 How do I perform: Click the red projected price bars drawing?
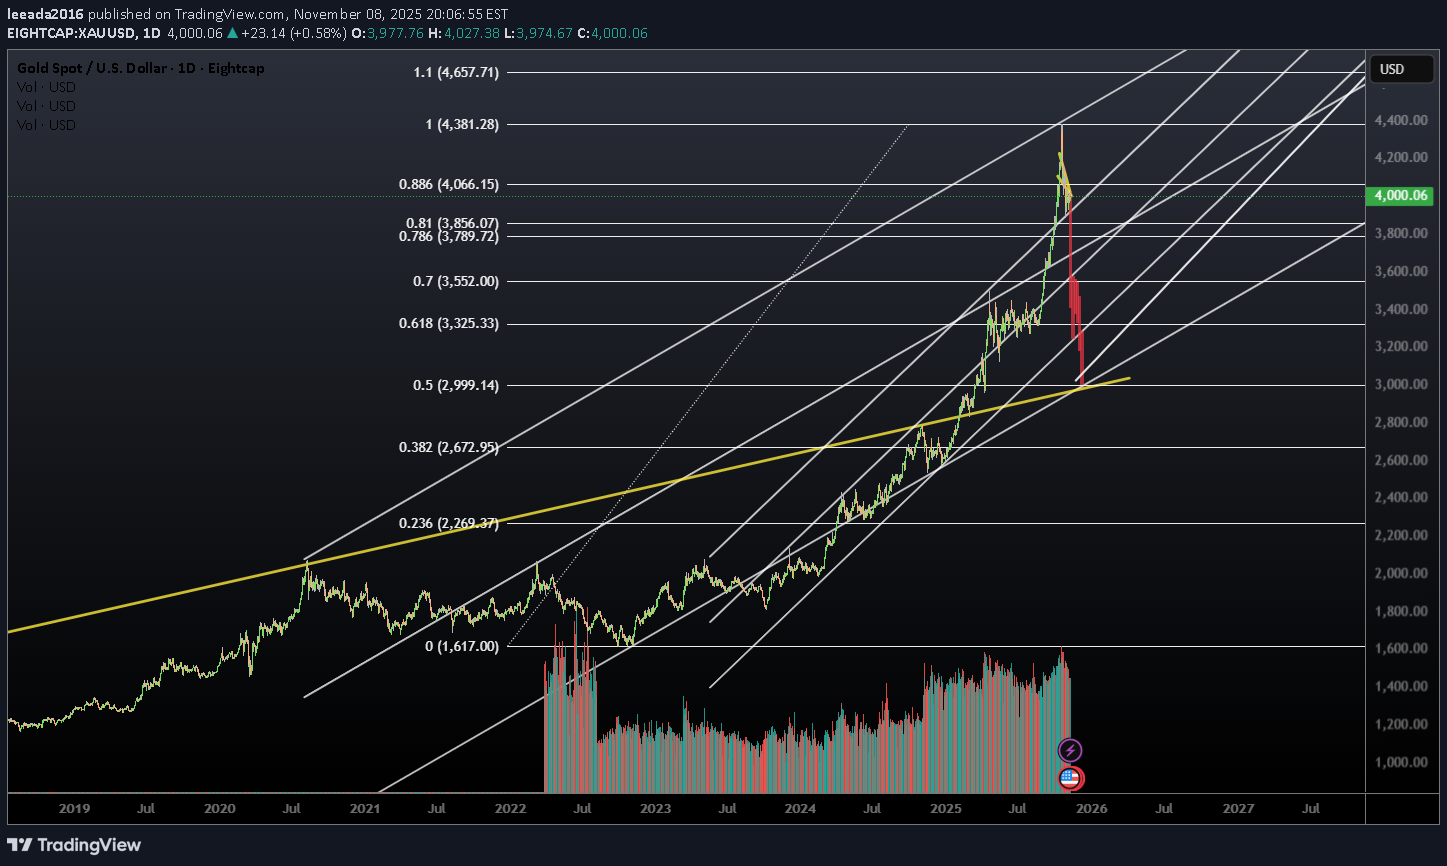point(1074,300)
